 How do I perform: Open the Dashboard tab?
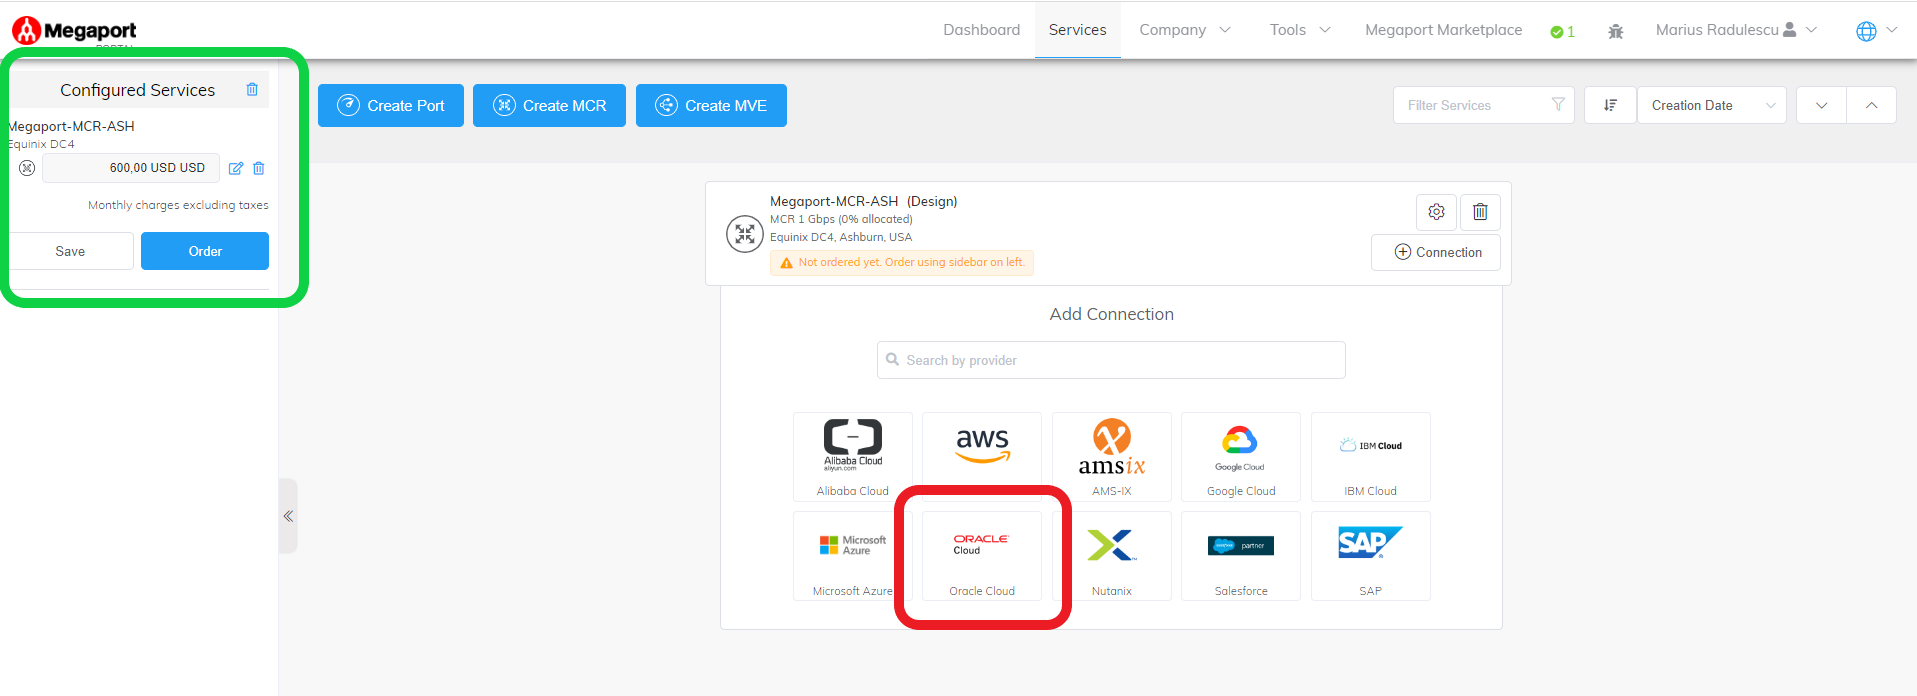tap(981, 30)
